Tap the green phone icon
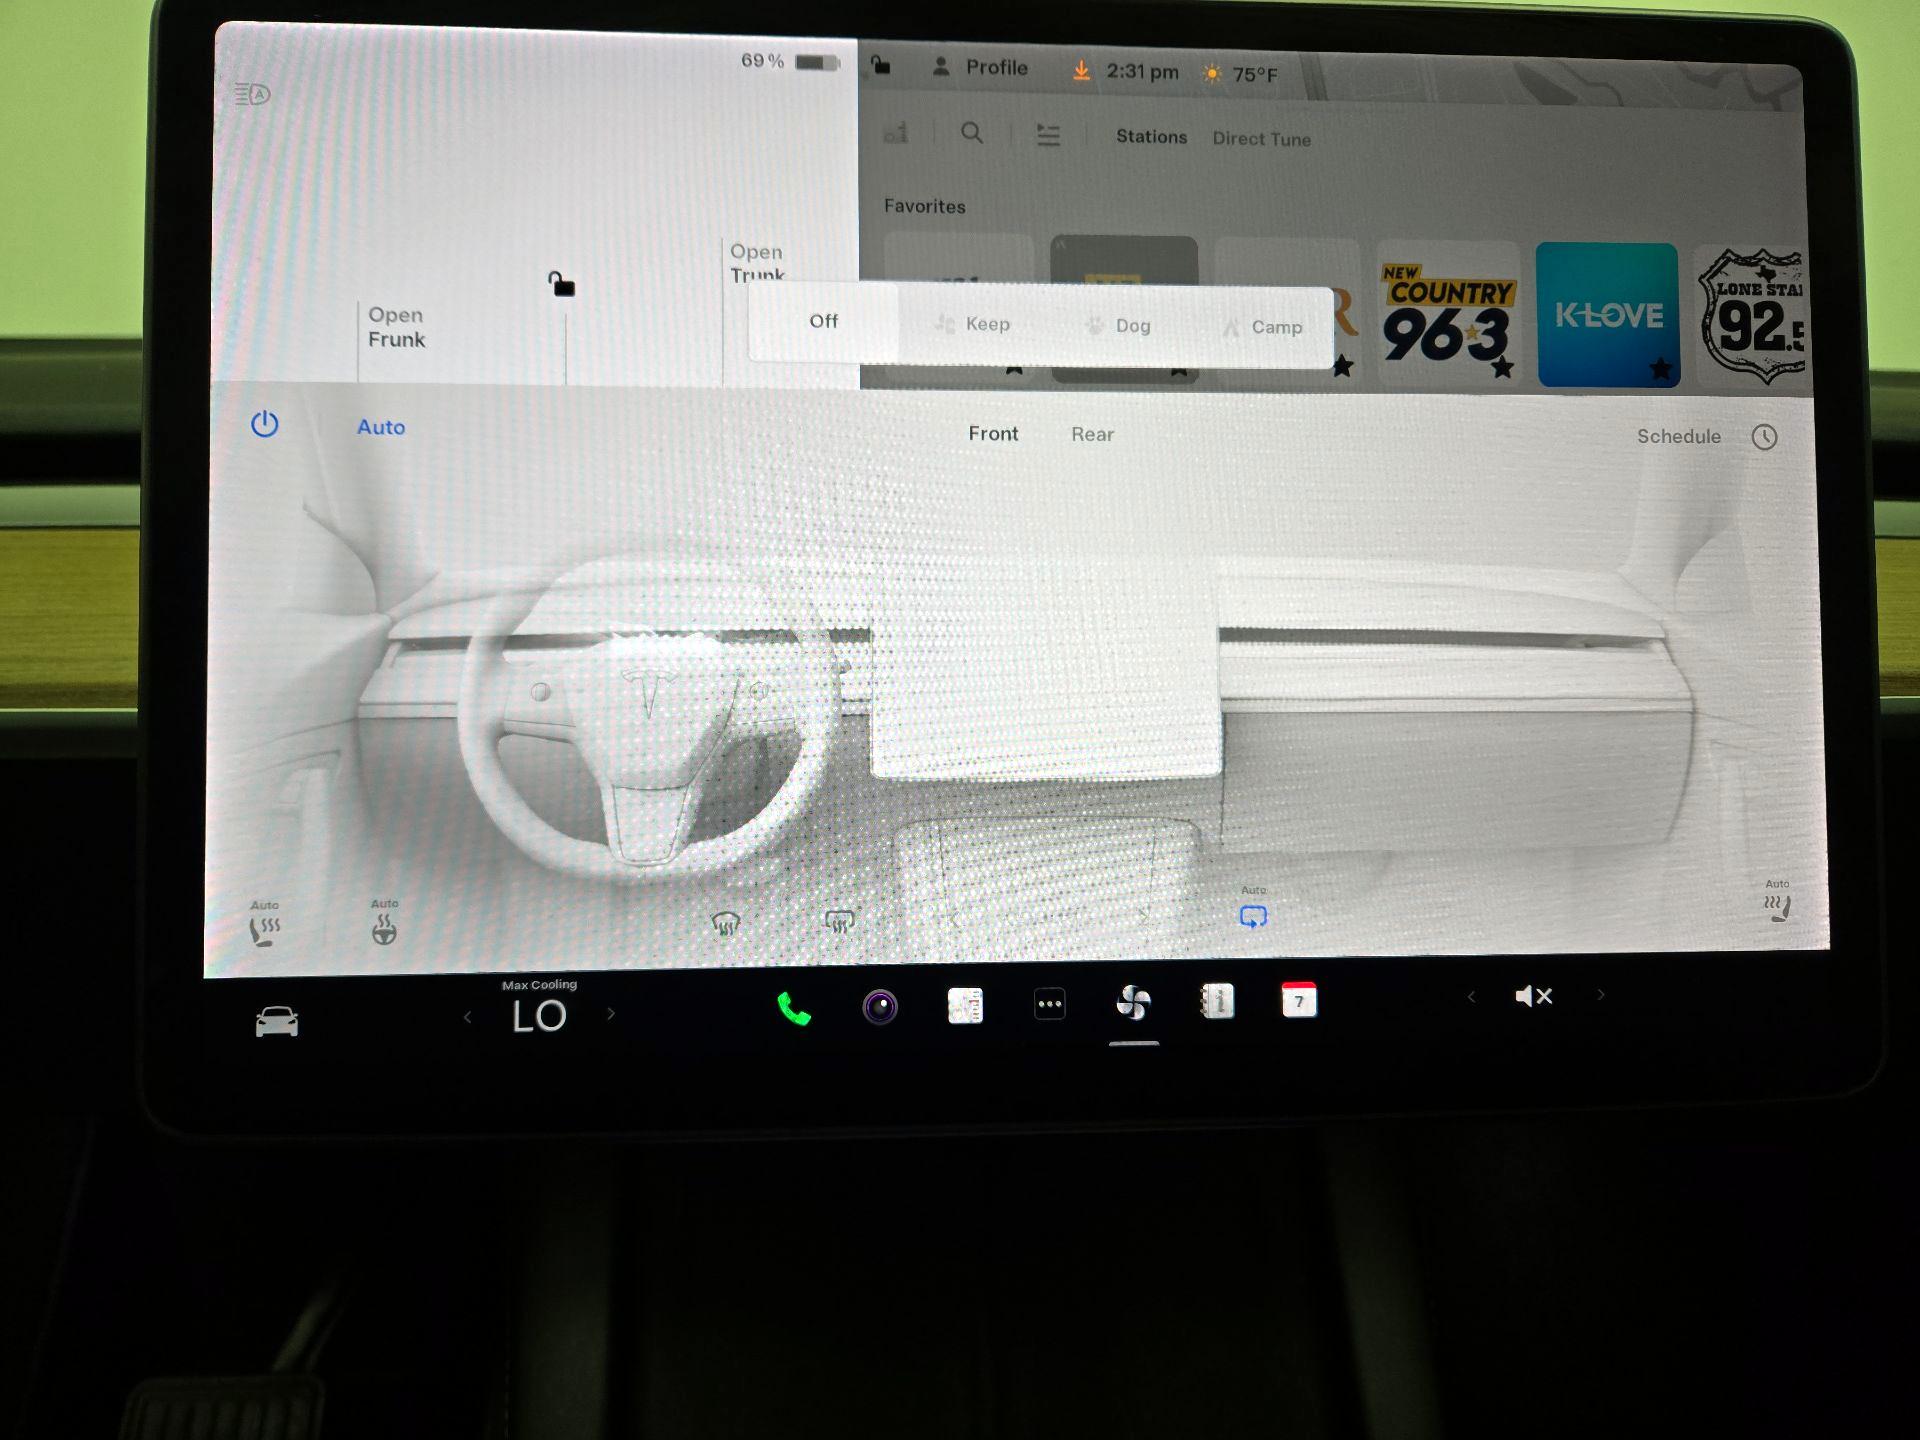 793,1007
